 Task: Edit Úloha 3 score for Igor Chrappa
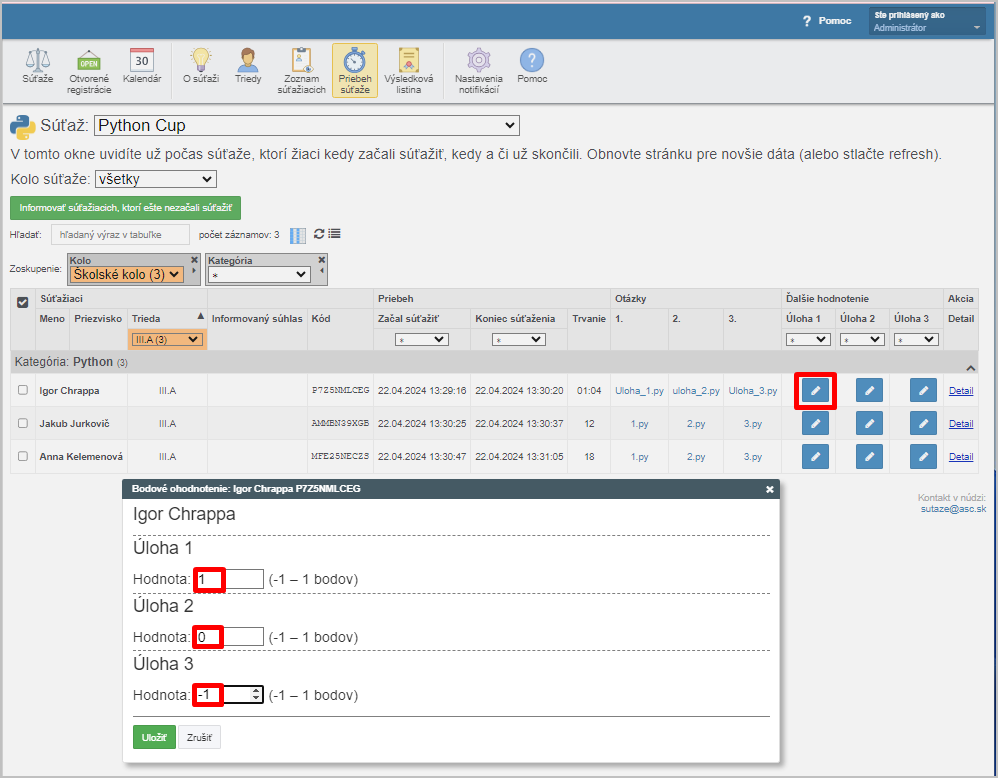(924, 390)
